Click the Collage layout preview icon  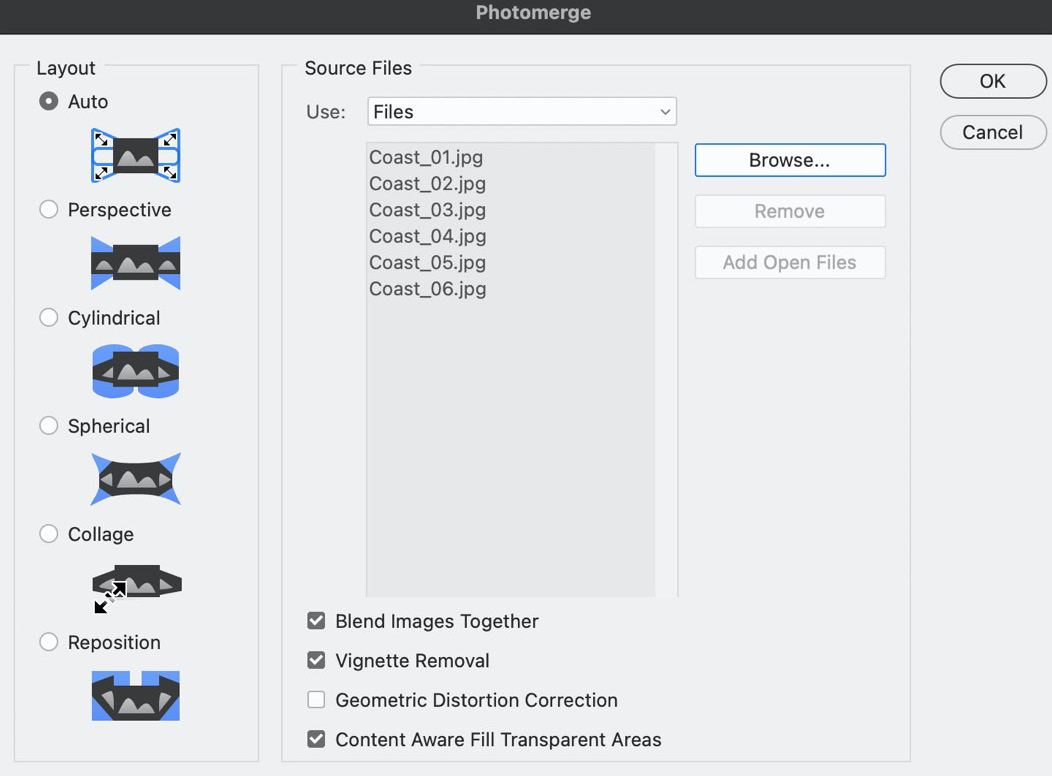pos(137,588)
